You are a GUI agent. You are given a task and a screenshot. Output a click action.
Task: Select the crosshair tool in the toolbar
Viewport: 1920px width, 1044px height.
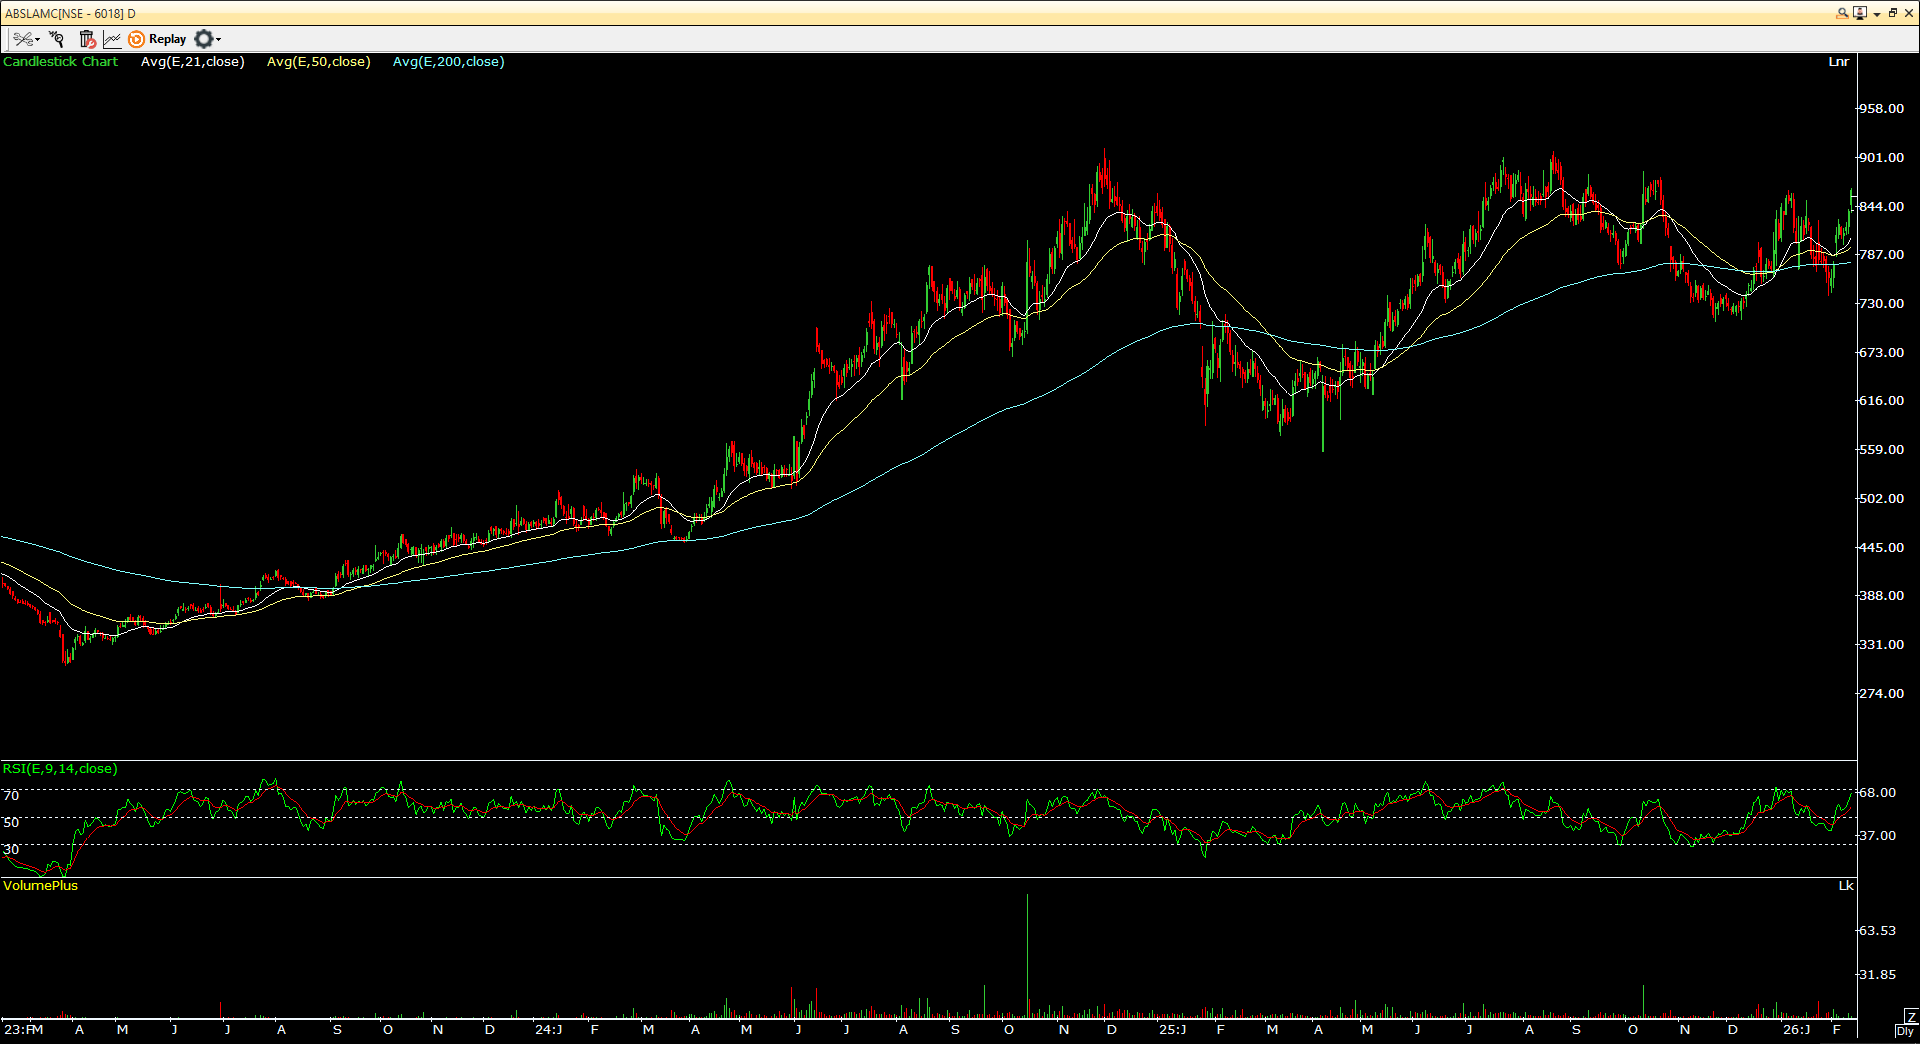pos(23,38)
